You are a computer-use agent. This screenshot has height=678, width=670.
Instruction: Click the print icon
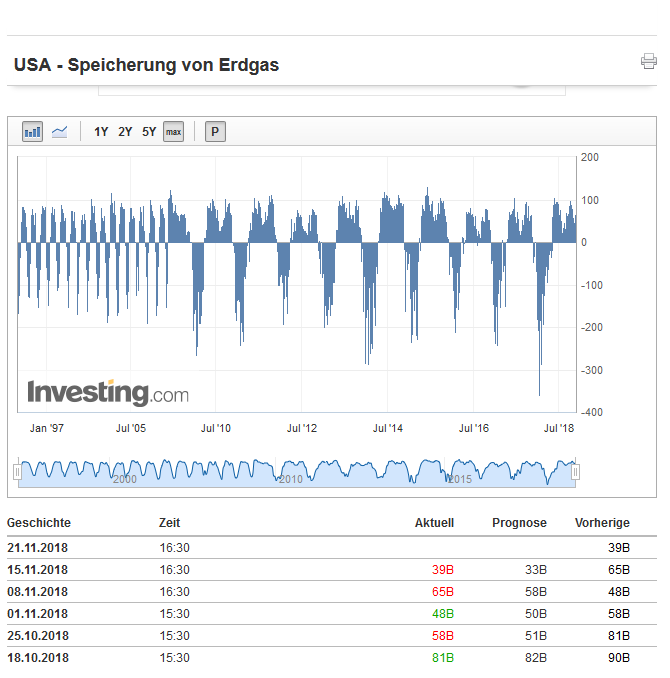coord(649,62)
